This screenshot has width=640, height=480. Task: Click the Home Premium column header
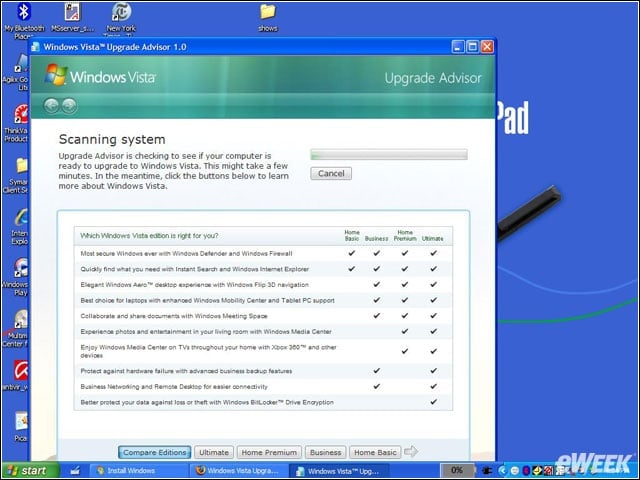405,235
